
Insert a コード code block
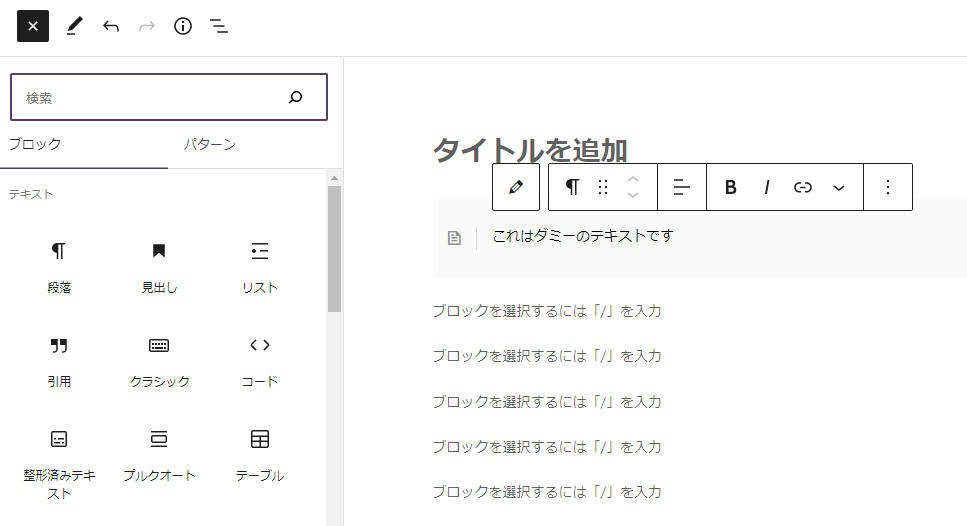[260, 362]
